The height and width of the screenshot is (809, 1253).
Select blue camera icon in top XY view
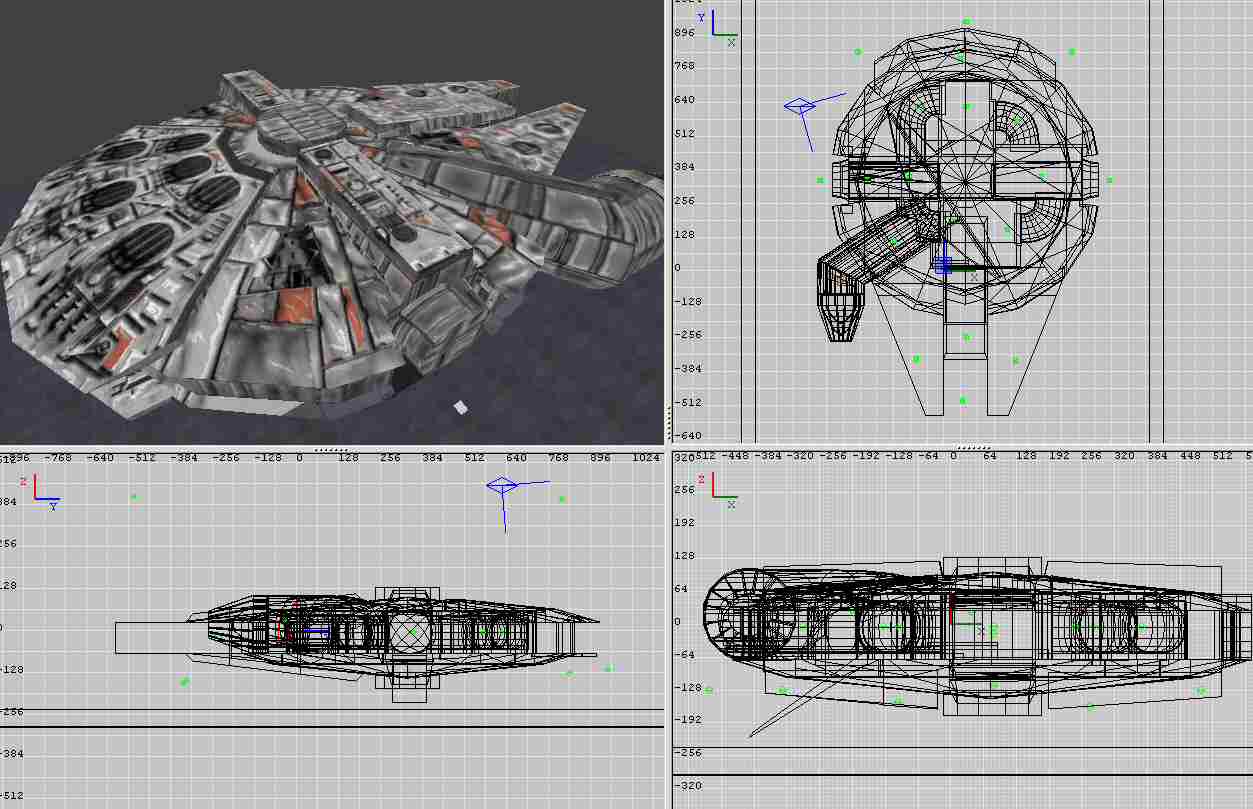pos(800,106)
